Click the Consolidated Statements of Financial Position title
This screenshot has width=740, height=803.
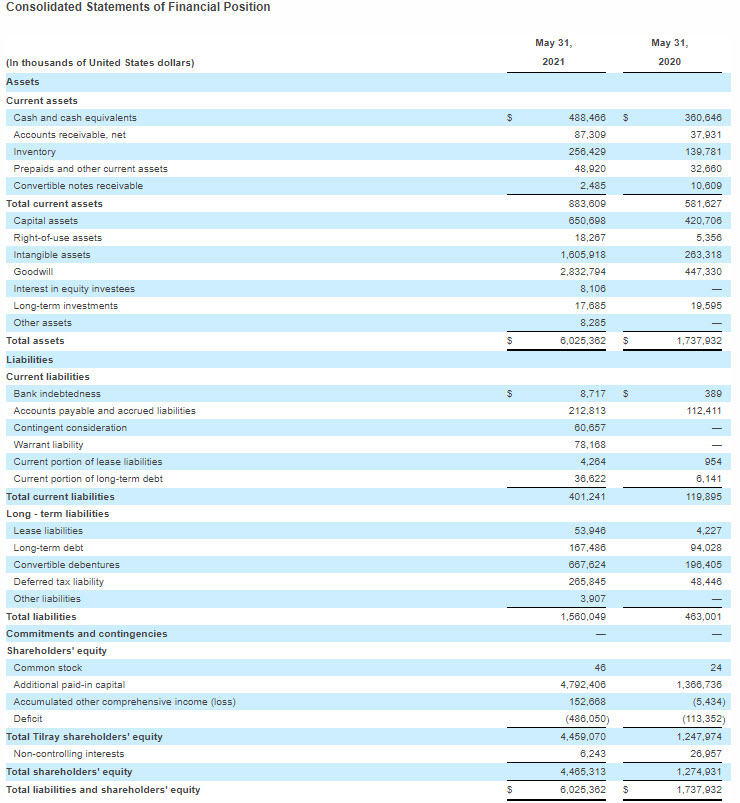click(x=138, y=8)
